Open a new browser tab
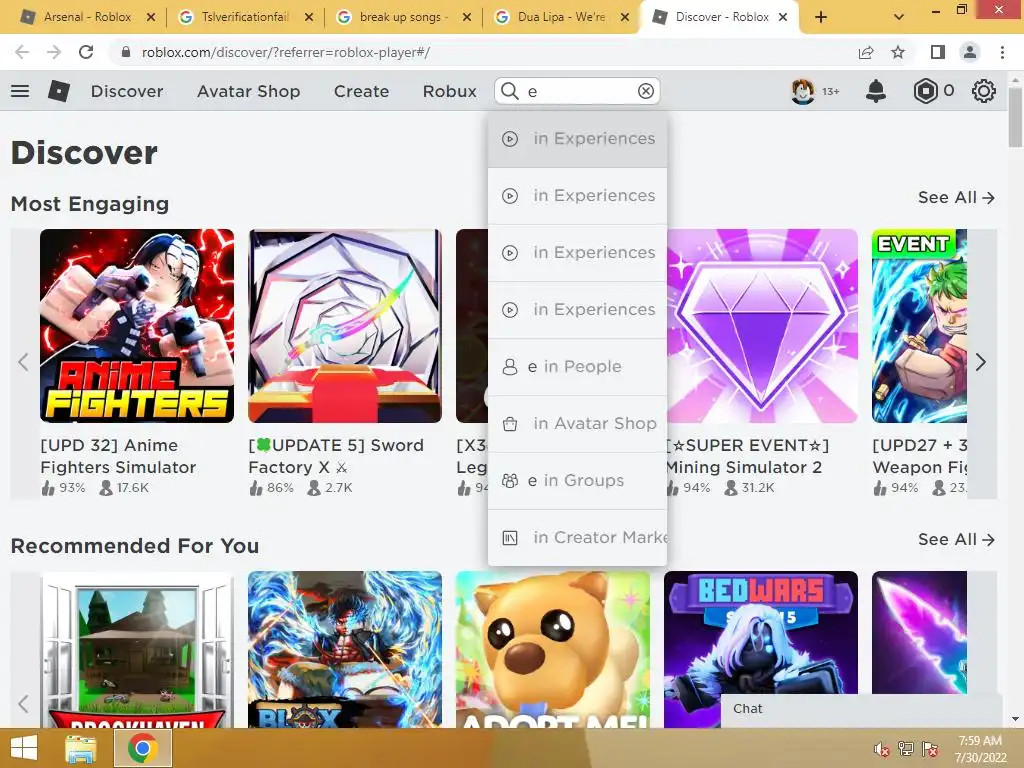1024x768 pixels. (821, 17)
